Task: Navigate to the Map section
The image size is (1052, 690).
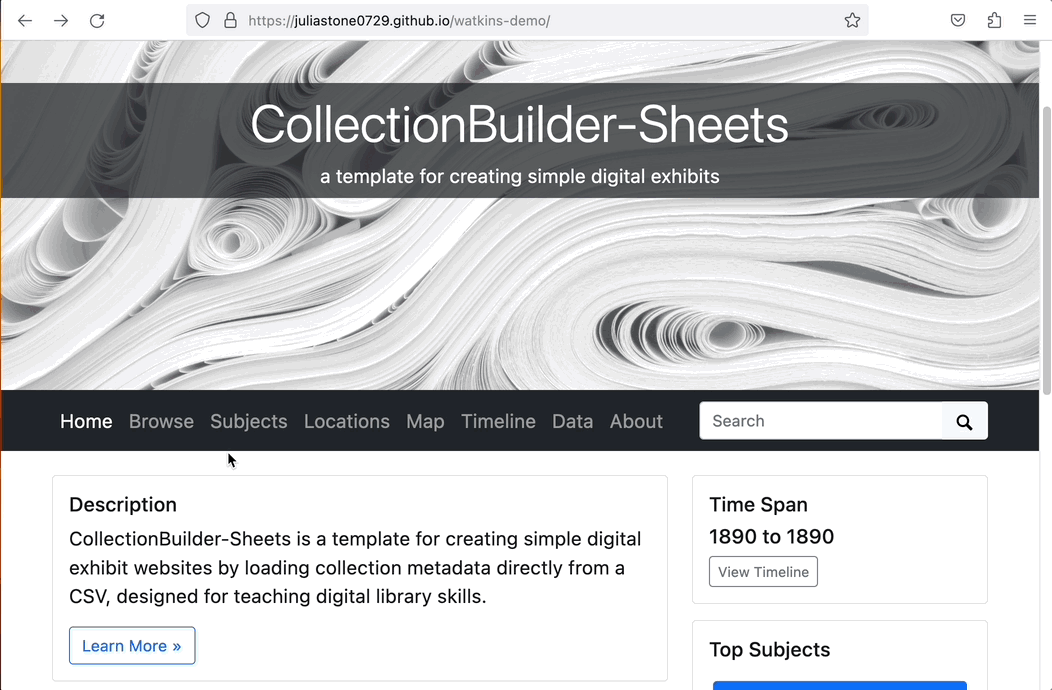Action: pos(424,421)
